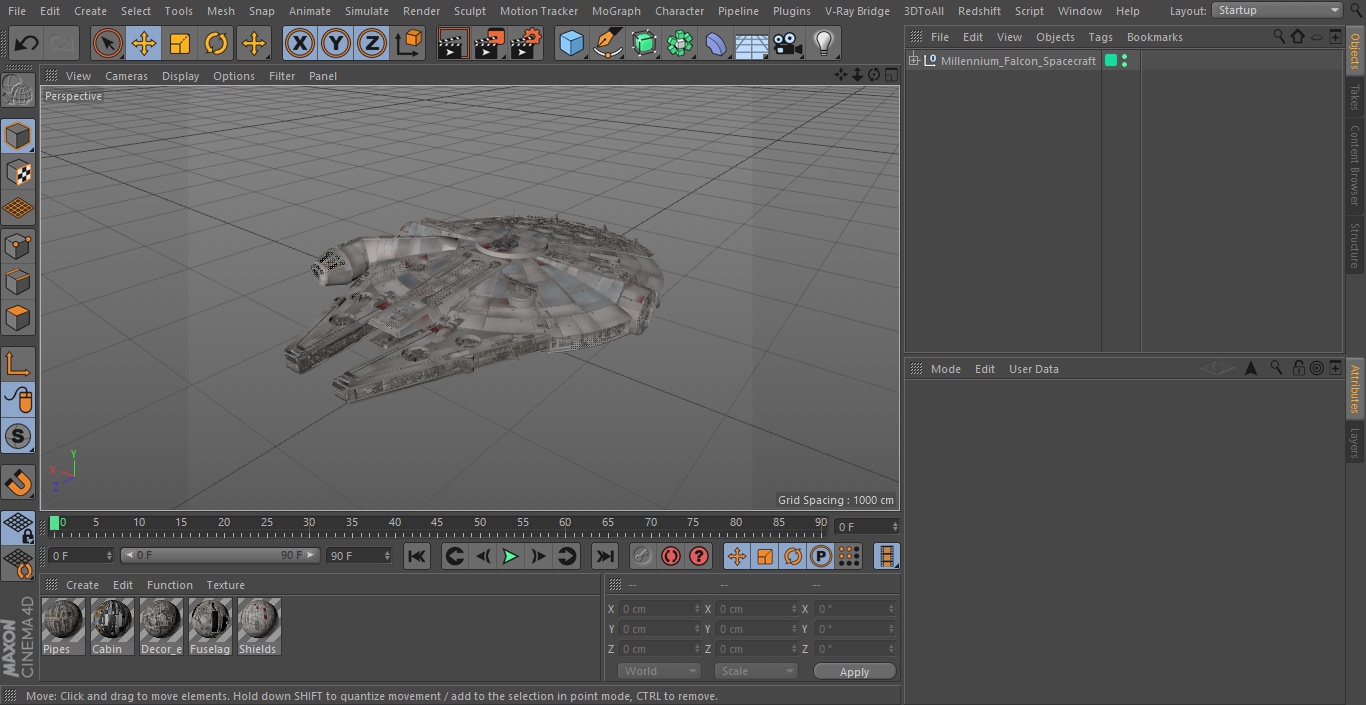The height and width of the screenshot is (705, 1366).
Task: Open Attributes Mode menu
Action: tap(945, 369)
